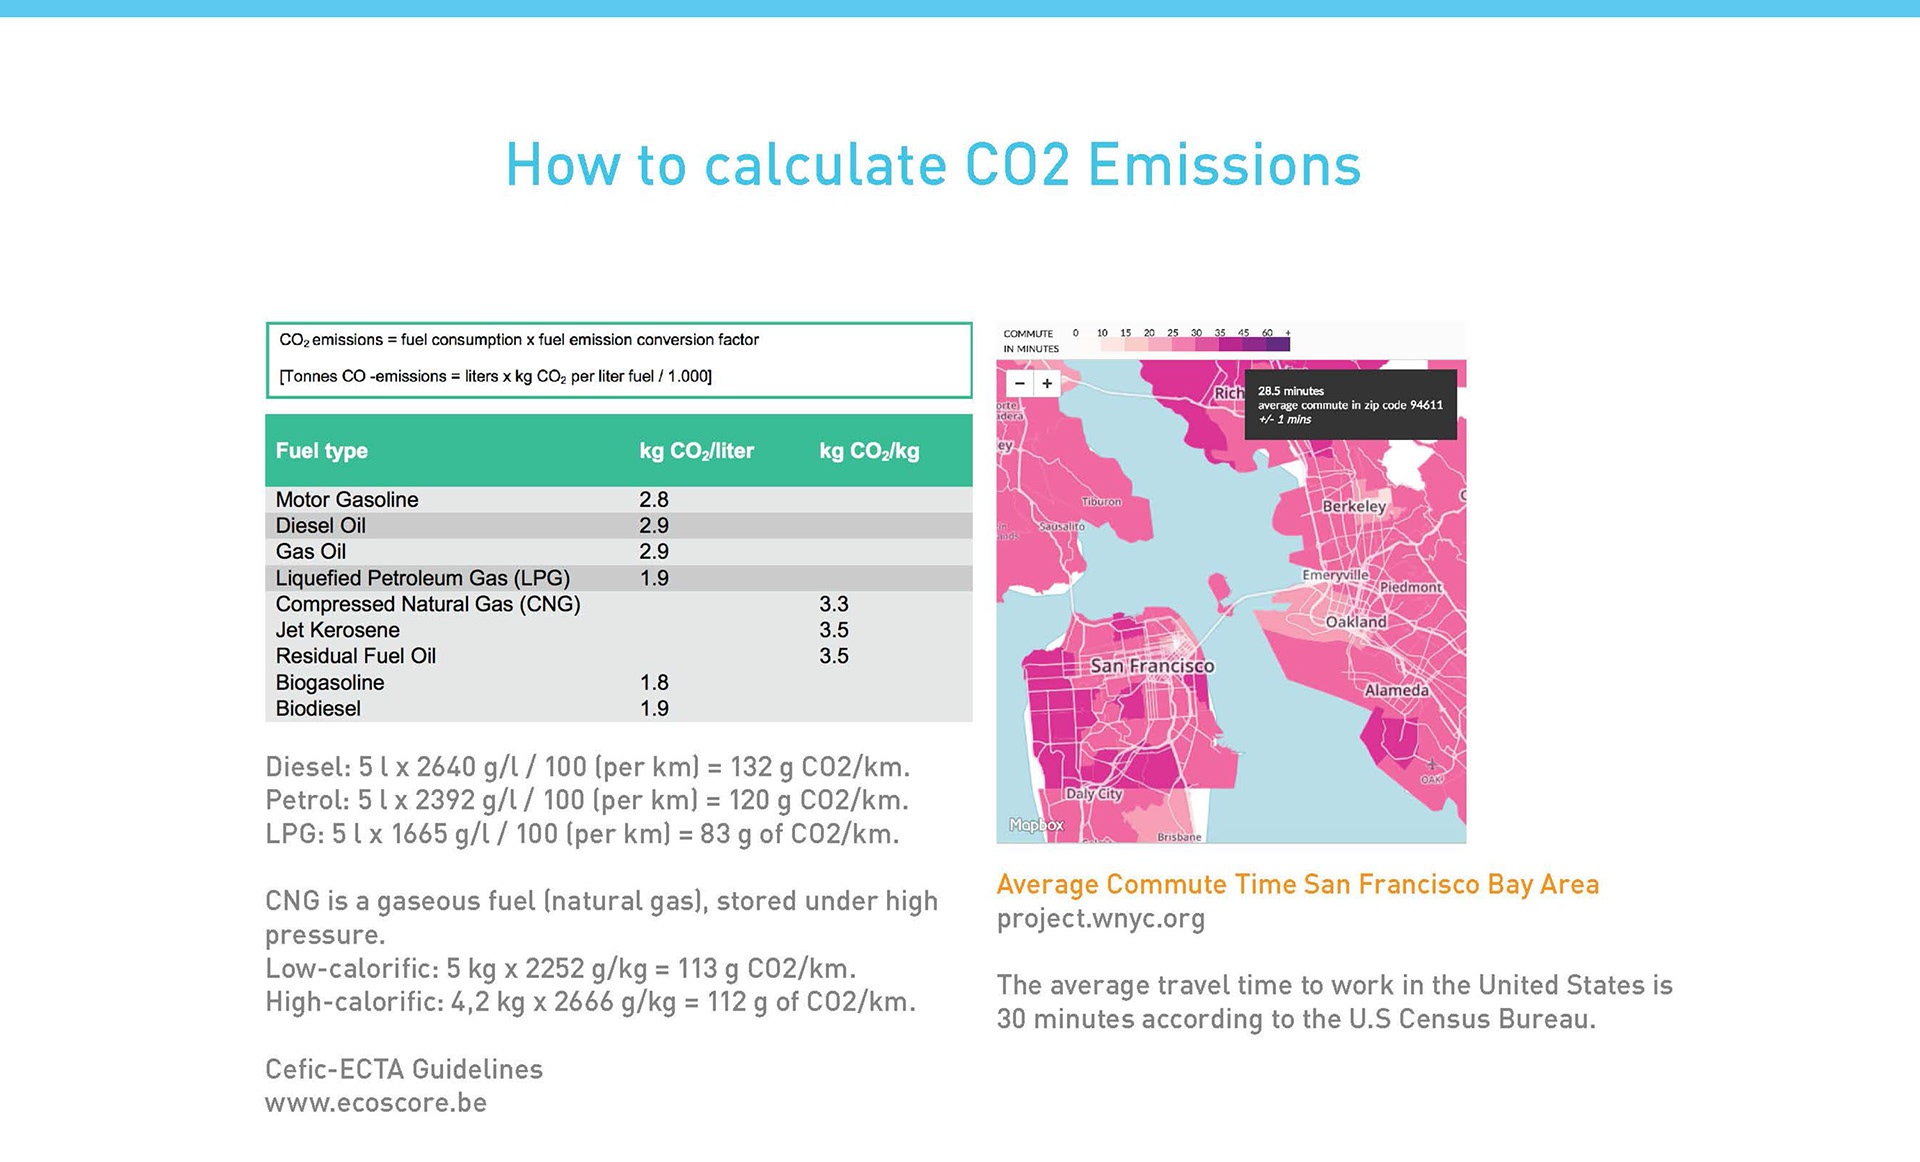This screenshot has height=1162, width=1920.
Task: Click the OAK airport icon on the map
Action: coord(1431,765)
